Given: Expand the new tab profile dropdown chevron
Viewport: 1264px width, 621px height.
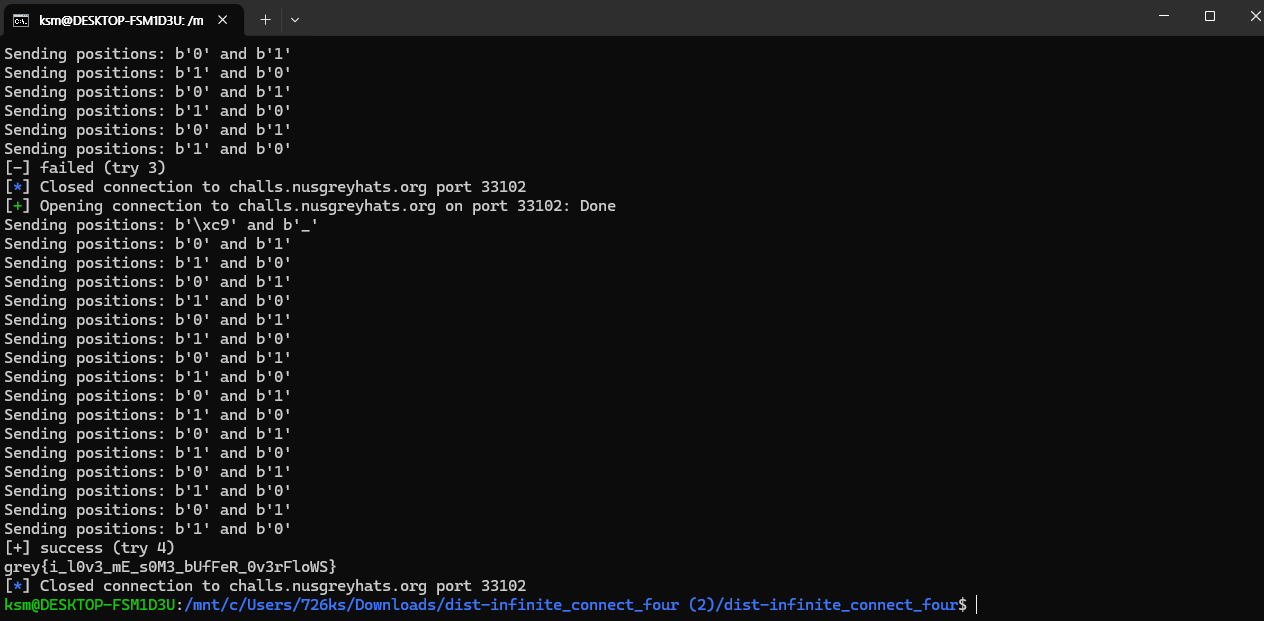Looking at the screenshot, I should (x=295, y=19).
